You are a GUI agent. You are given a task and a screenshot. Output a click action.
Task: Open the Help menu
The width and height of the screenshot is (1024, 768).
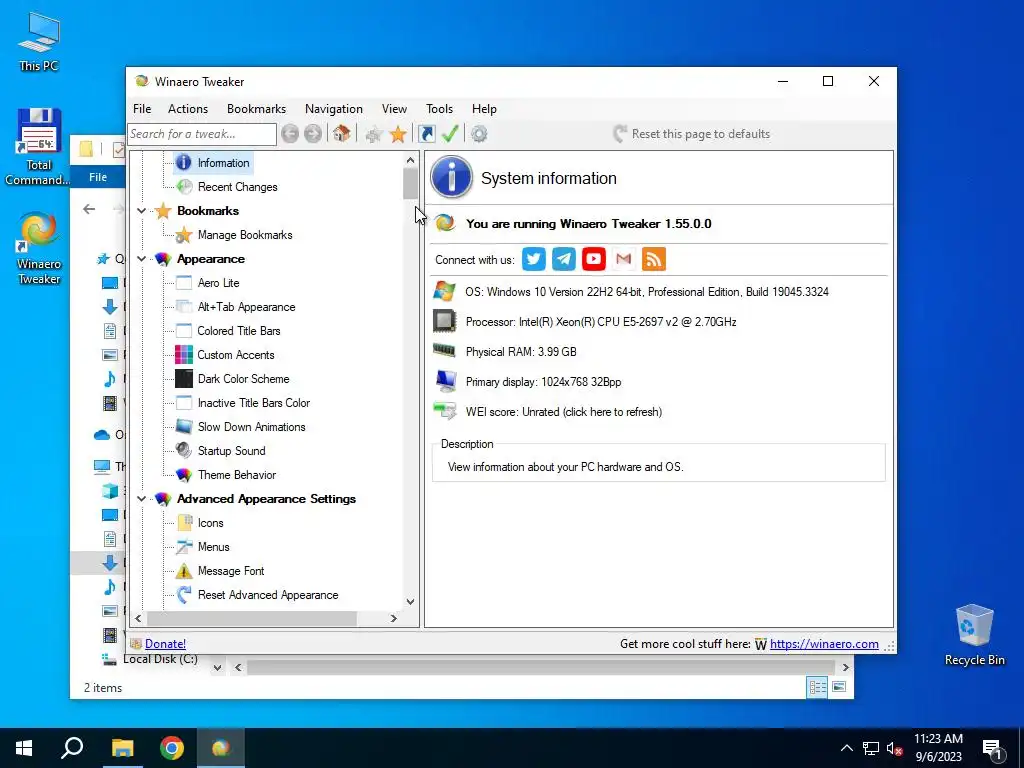(485, 109)
